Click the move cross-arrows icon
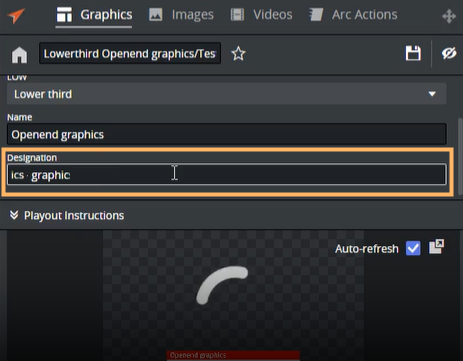Screen dimensions: 463x361 click(449, 16)
